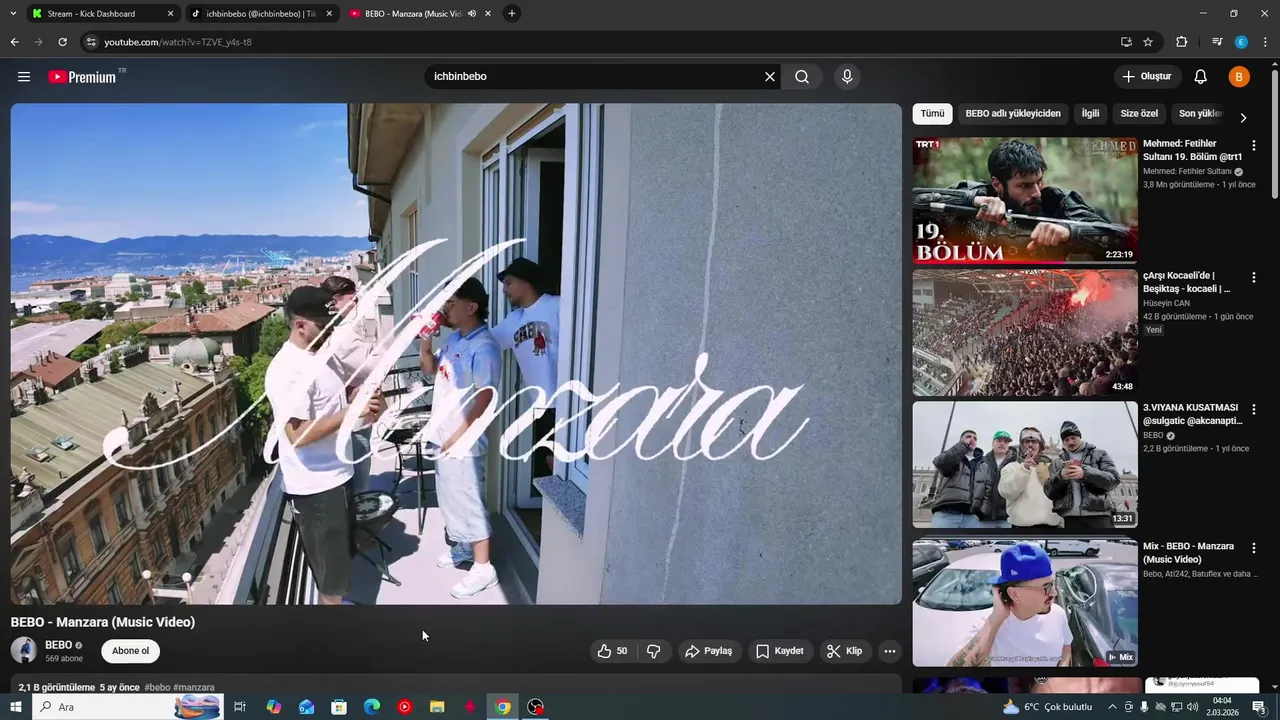Open YouTube notifications bell
The height and width of the screenshot is (720, 1280).
point(1201,77)
